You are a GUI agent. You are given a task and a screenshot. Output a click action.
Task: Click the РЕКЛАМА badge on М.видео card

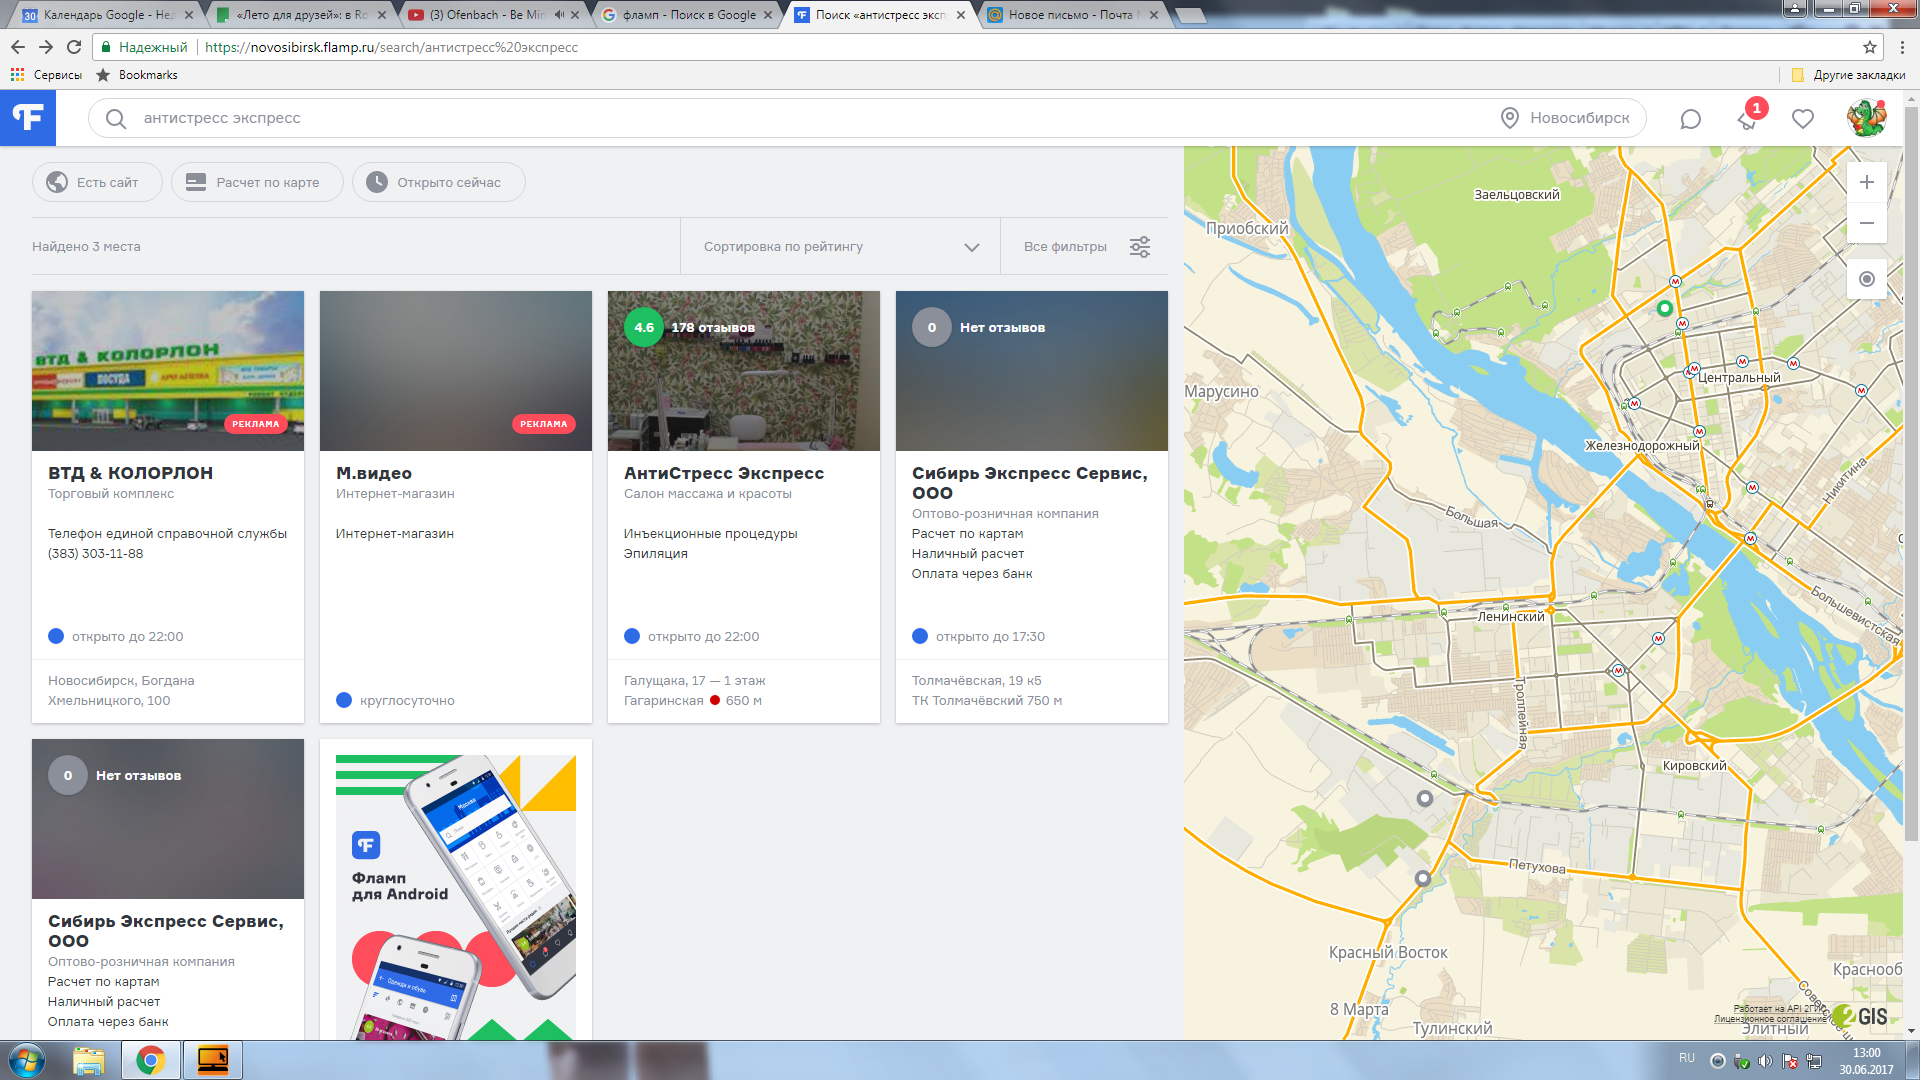coord(544,424)
